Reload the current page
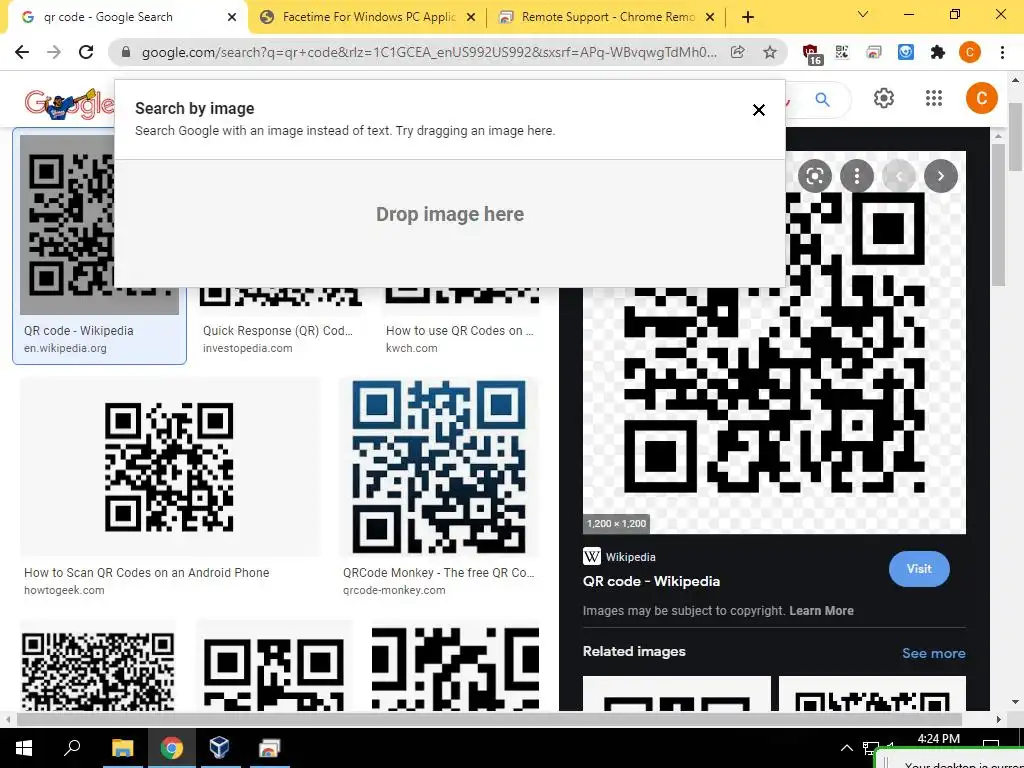This screenshot has width=1024, height=768. 86,52
